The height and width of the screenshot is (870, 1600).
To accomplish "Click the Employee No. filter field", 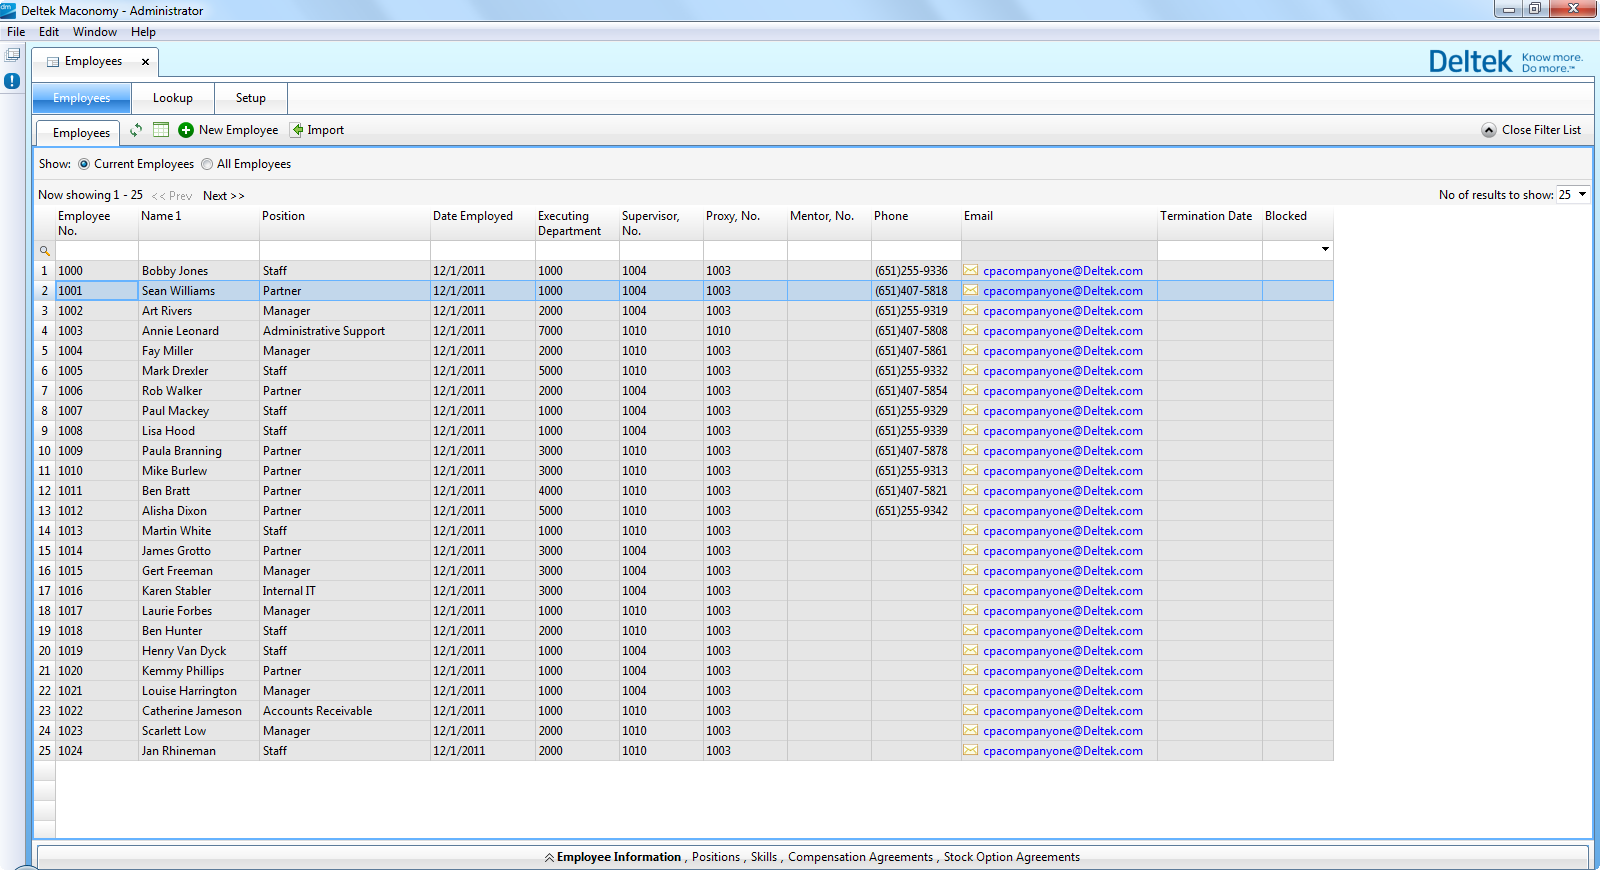I will point(97,250).
